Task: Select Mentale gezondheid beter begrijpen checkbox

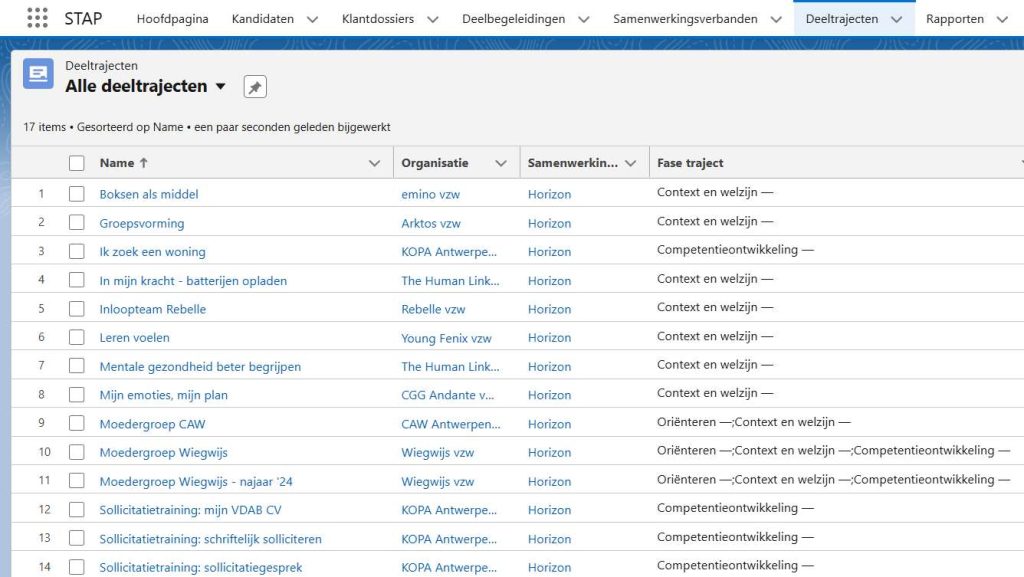Action: click(76, 366)
